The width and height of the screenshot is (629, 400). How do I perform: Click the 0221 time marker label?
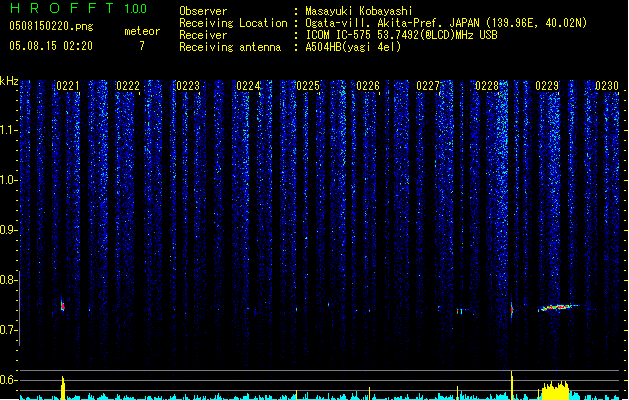pos(67,86)
